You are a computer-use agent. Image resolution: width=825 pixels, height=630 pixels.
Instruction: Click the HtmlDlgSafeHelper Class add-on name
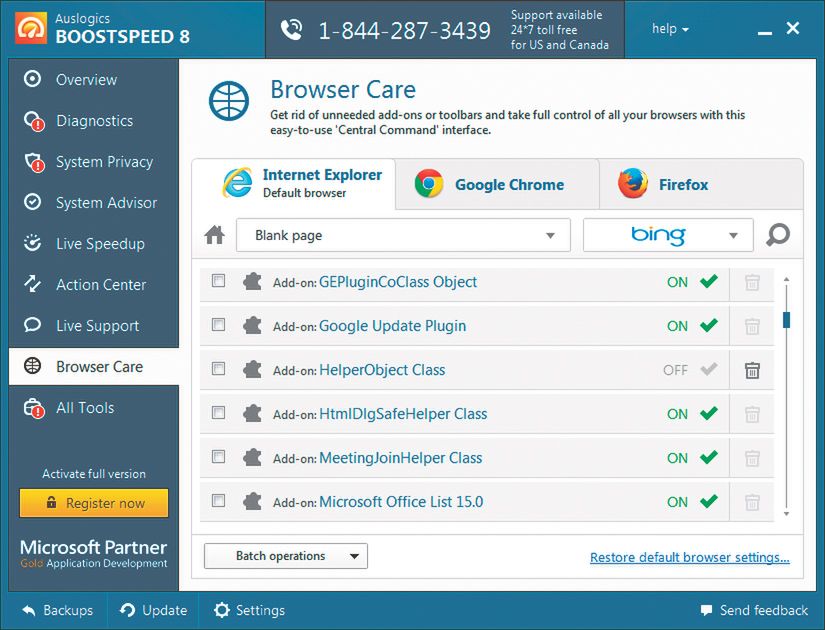click(x=403, y=414)
